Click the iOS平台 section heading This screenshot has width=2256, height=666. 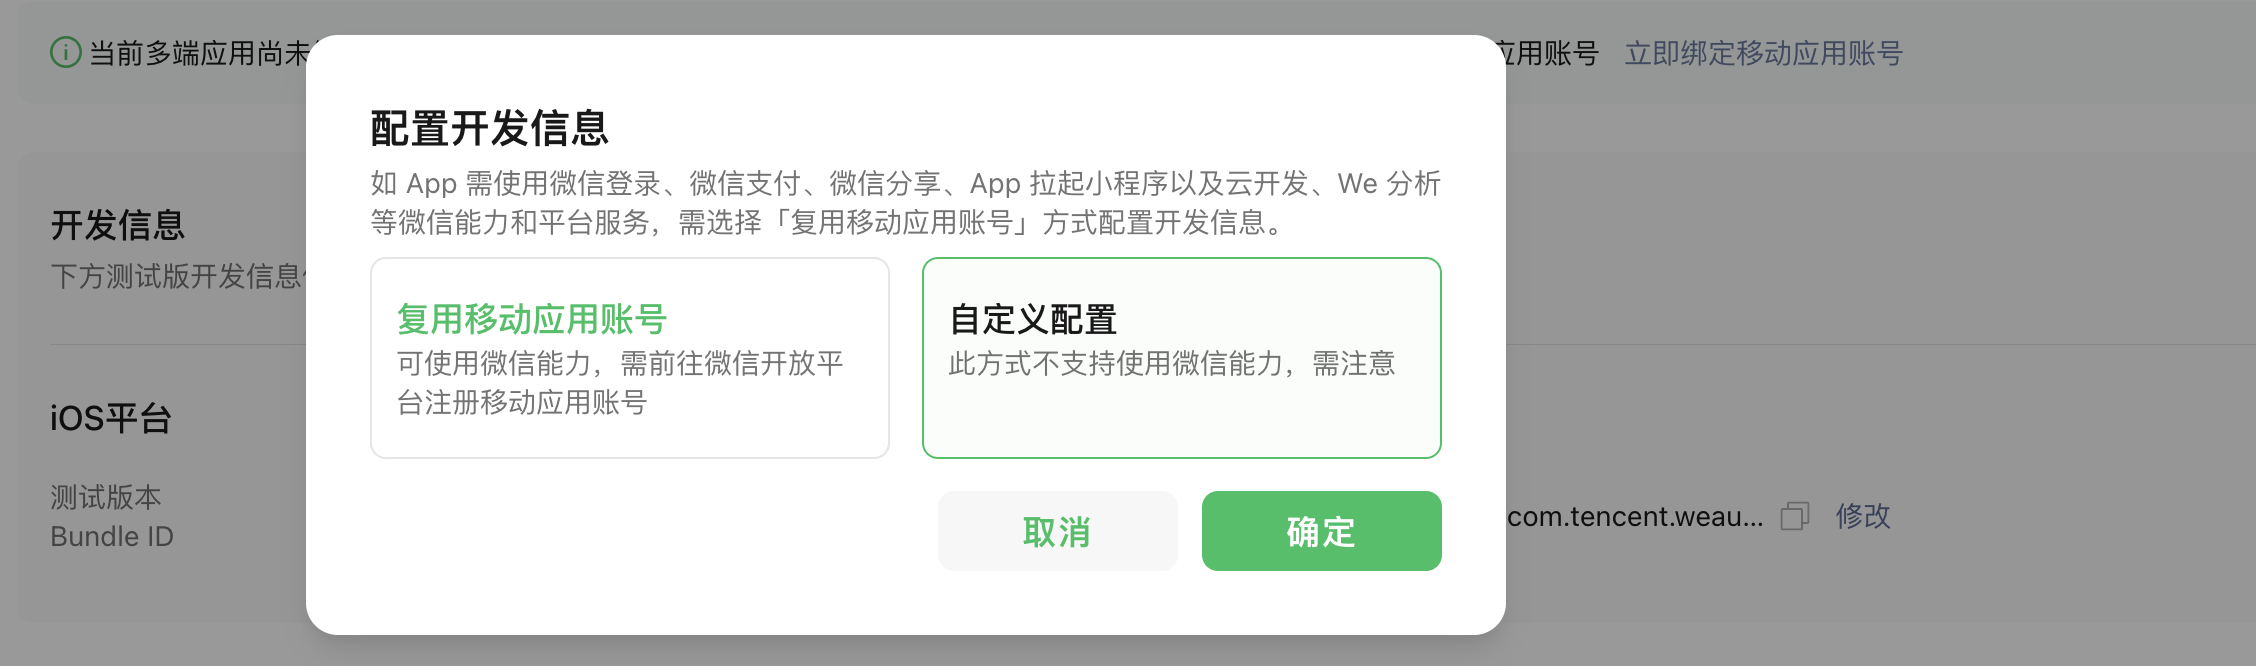[111, 417]
